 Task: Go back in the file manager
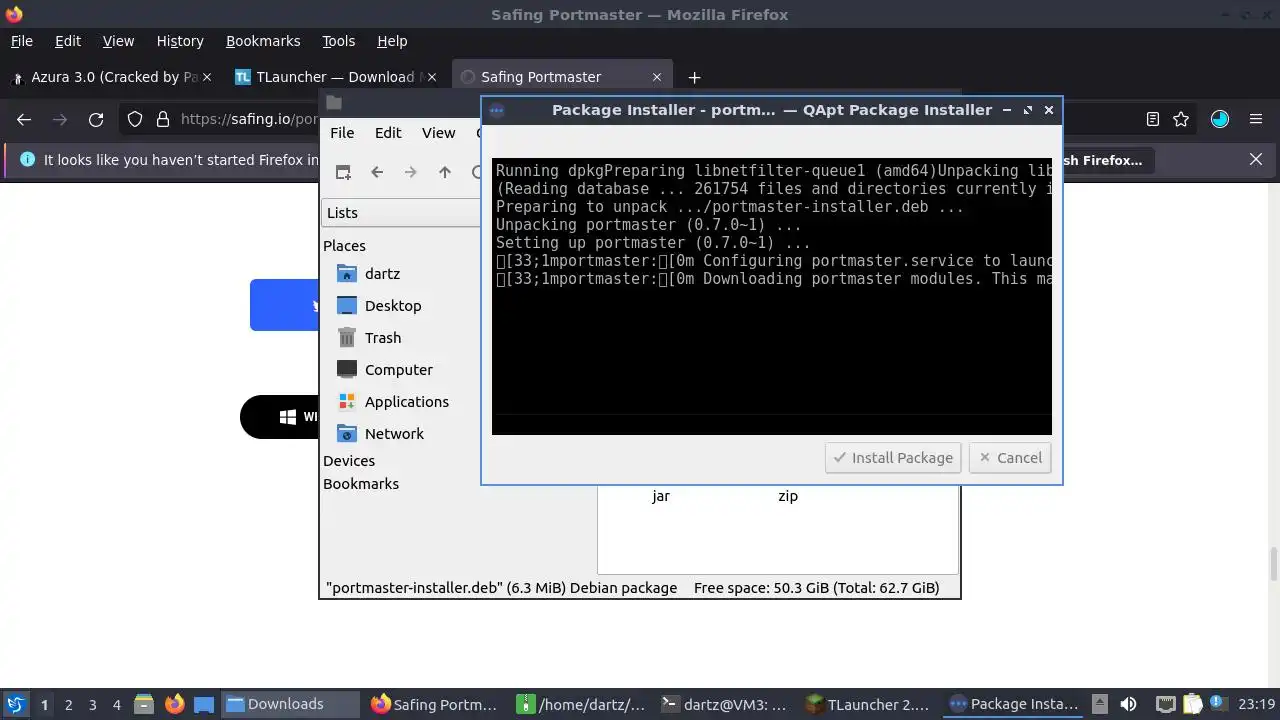pyautogui.click(x=377, y=172)
